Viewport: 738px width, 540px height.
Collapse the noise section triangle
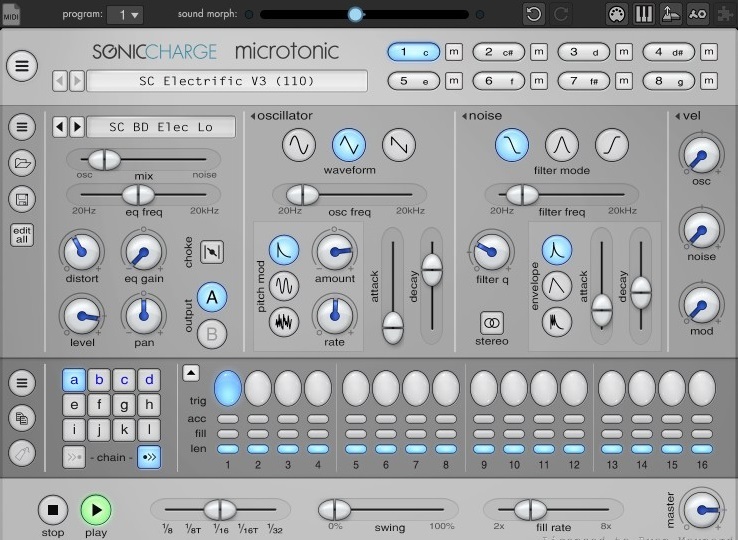click(x=465, y=116)
